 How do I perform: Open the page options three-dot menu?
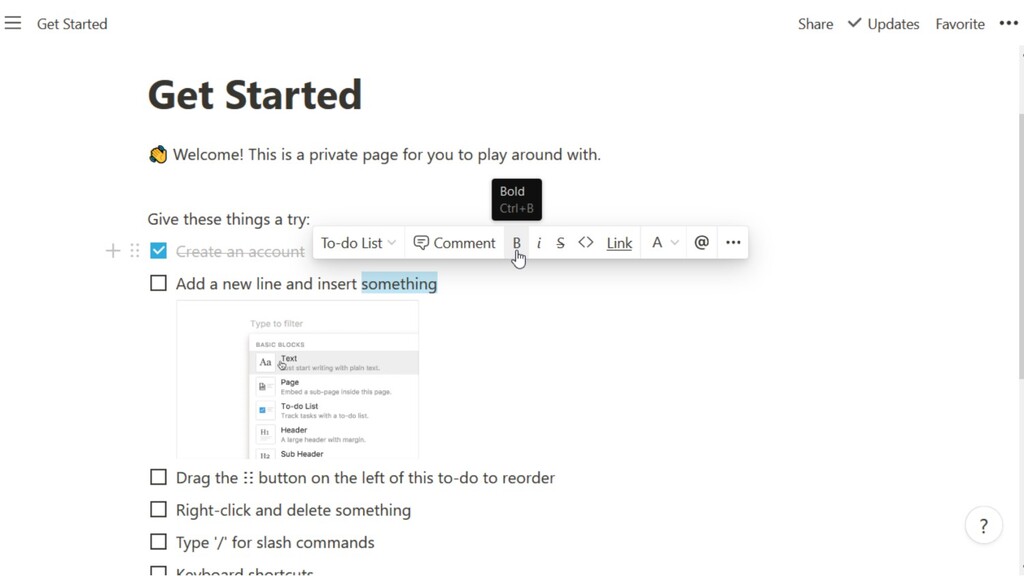point(1008,24)
